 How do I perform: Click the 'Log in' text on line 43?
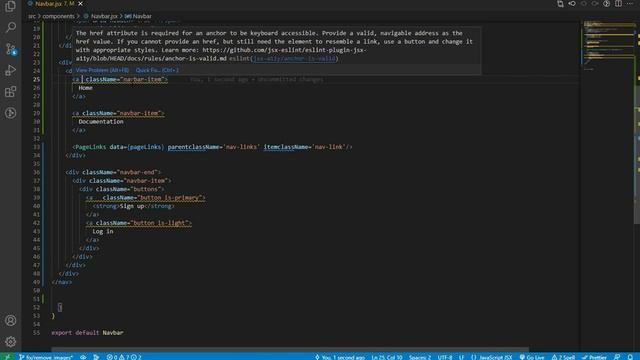(x=103, y=231)
